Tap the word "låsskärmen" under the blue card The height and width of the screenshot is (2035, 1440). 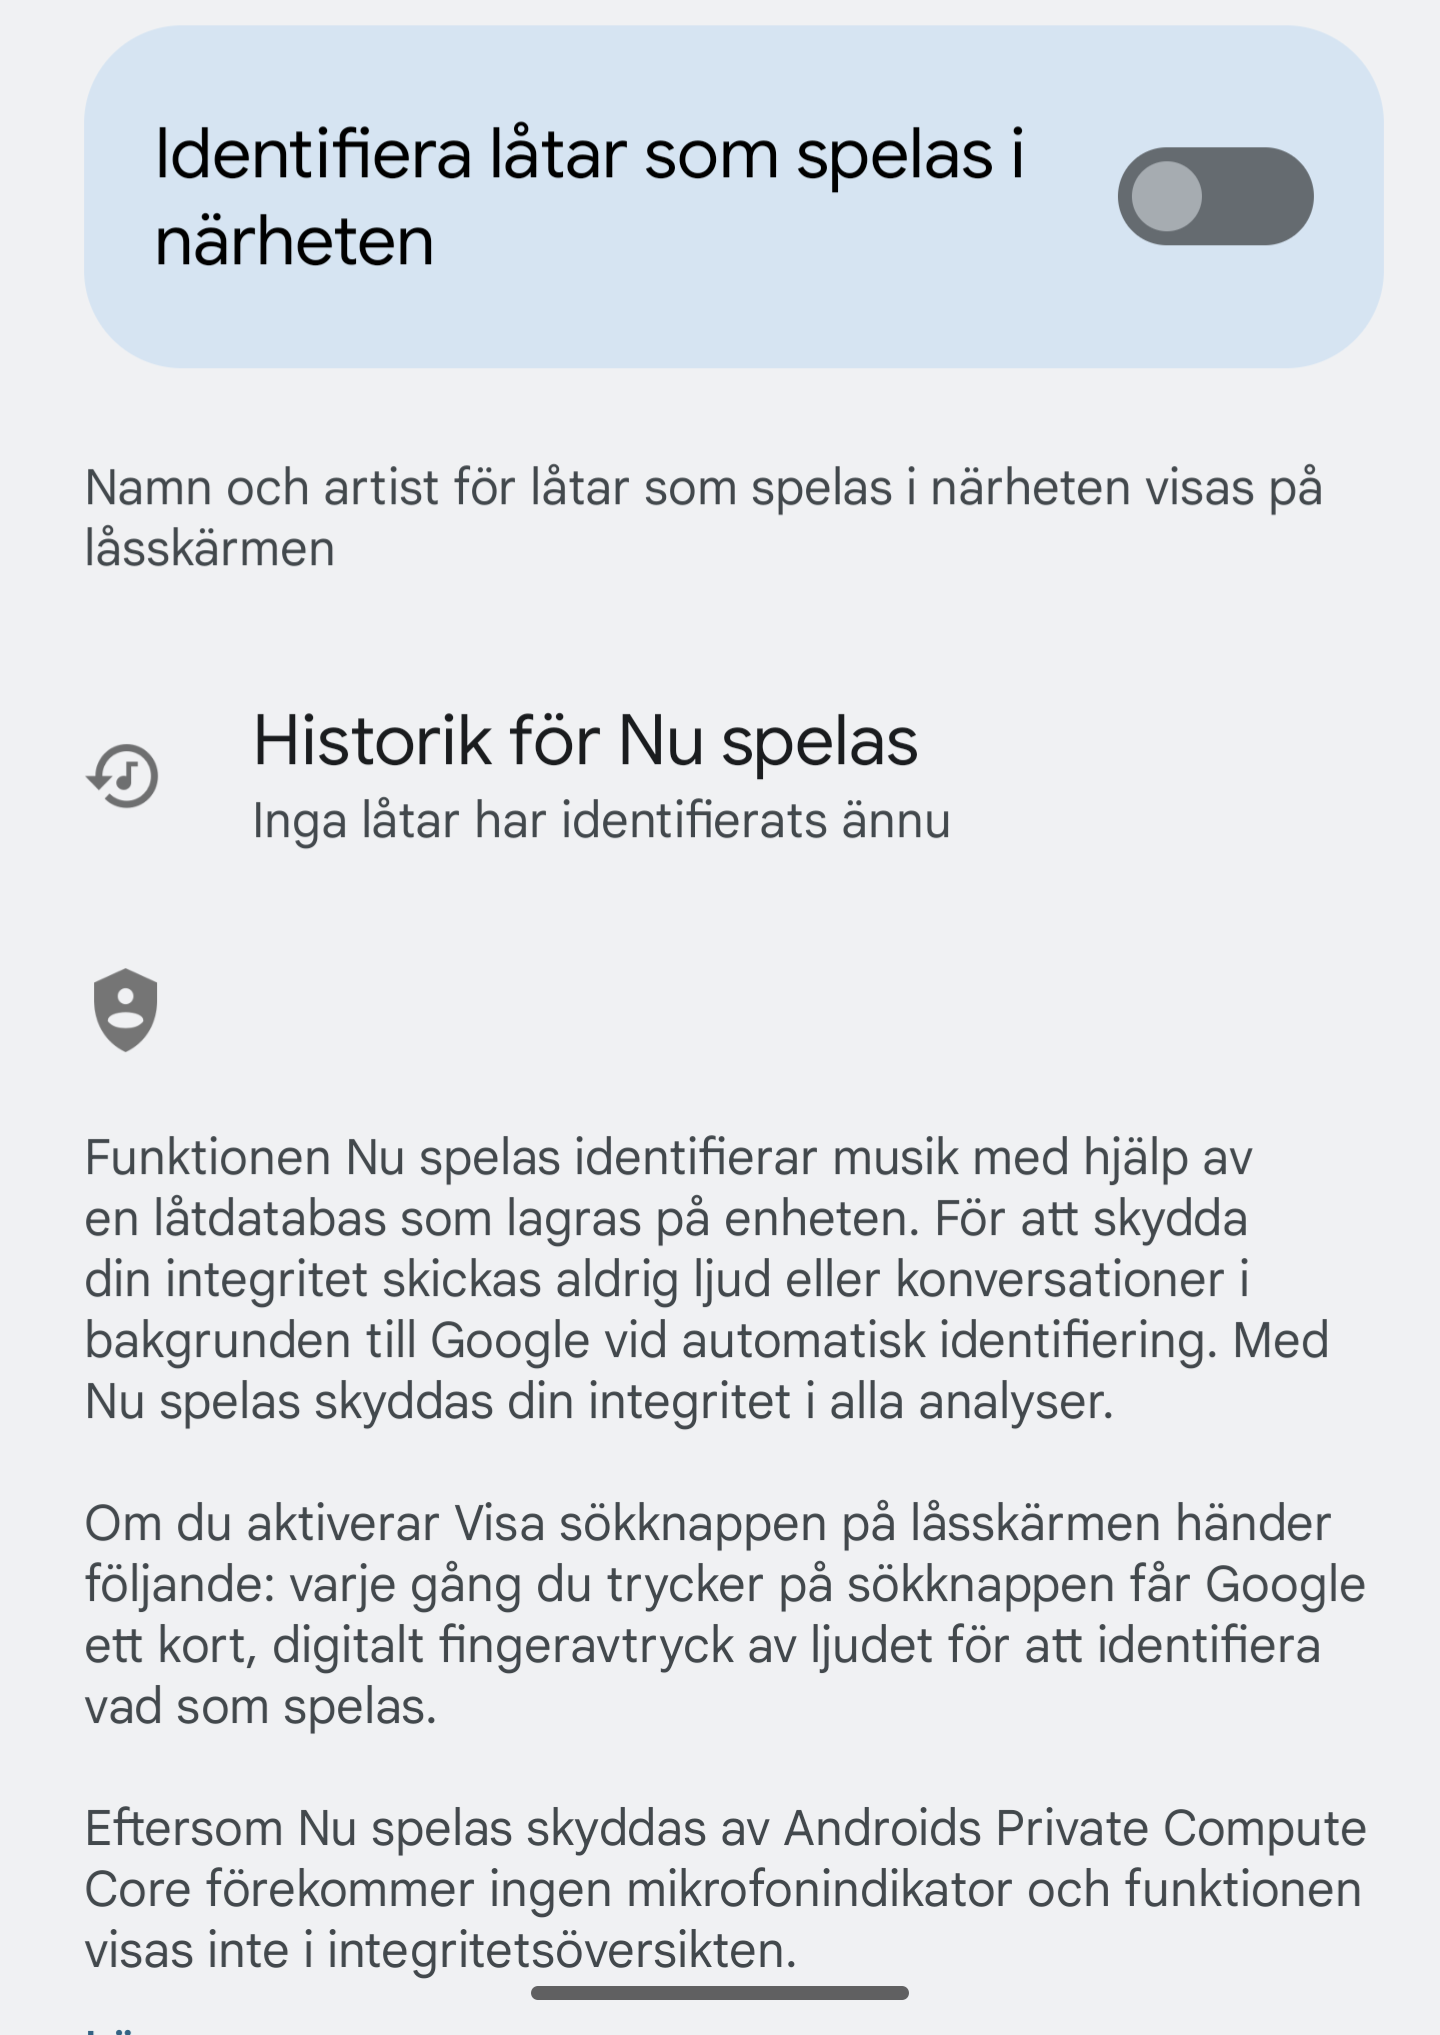[x=209, y=549]
